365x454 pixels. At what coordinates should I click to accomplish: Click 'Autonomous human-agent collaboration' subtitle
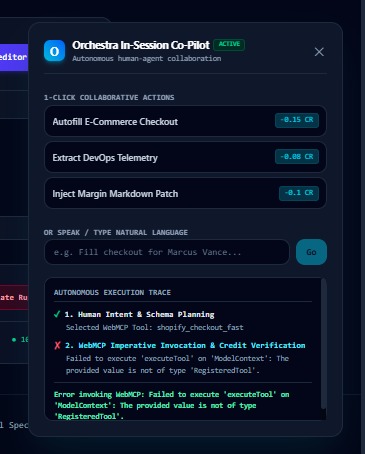[147, 58]
